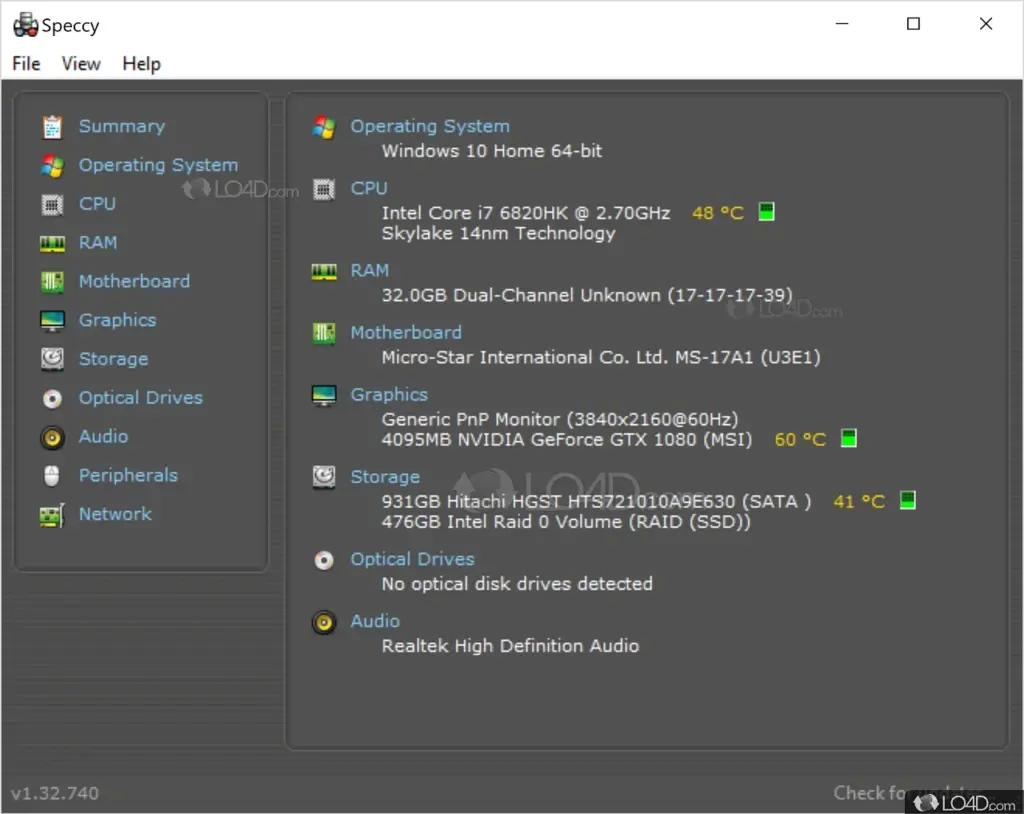This screenshot has height=814, width=1024.
Task: Click the Motherboard icon in sidebar
Action: (52, 282)
